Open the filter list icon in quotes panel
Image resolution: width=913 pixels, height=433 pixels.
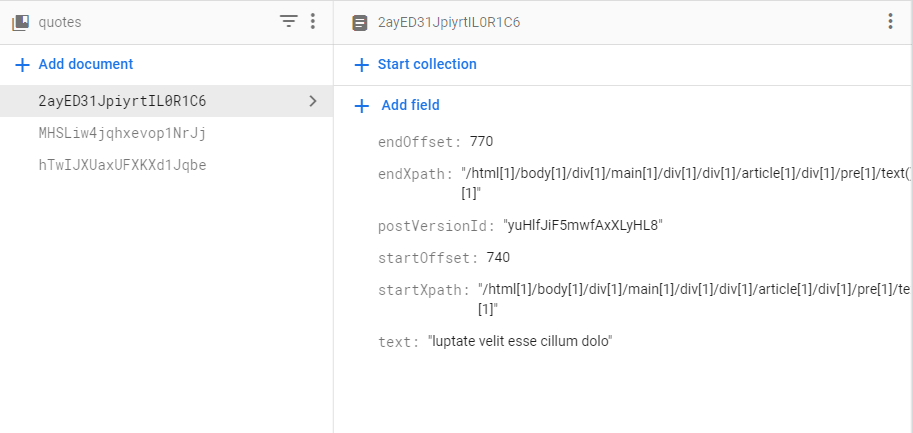point(289,22)
